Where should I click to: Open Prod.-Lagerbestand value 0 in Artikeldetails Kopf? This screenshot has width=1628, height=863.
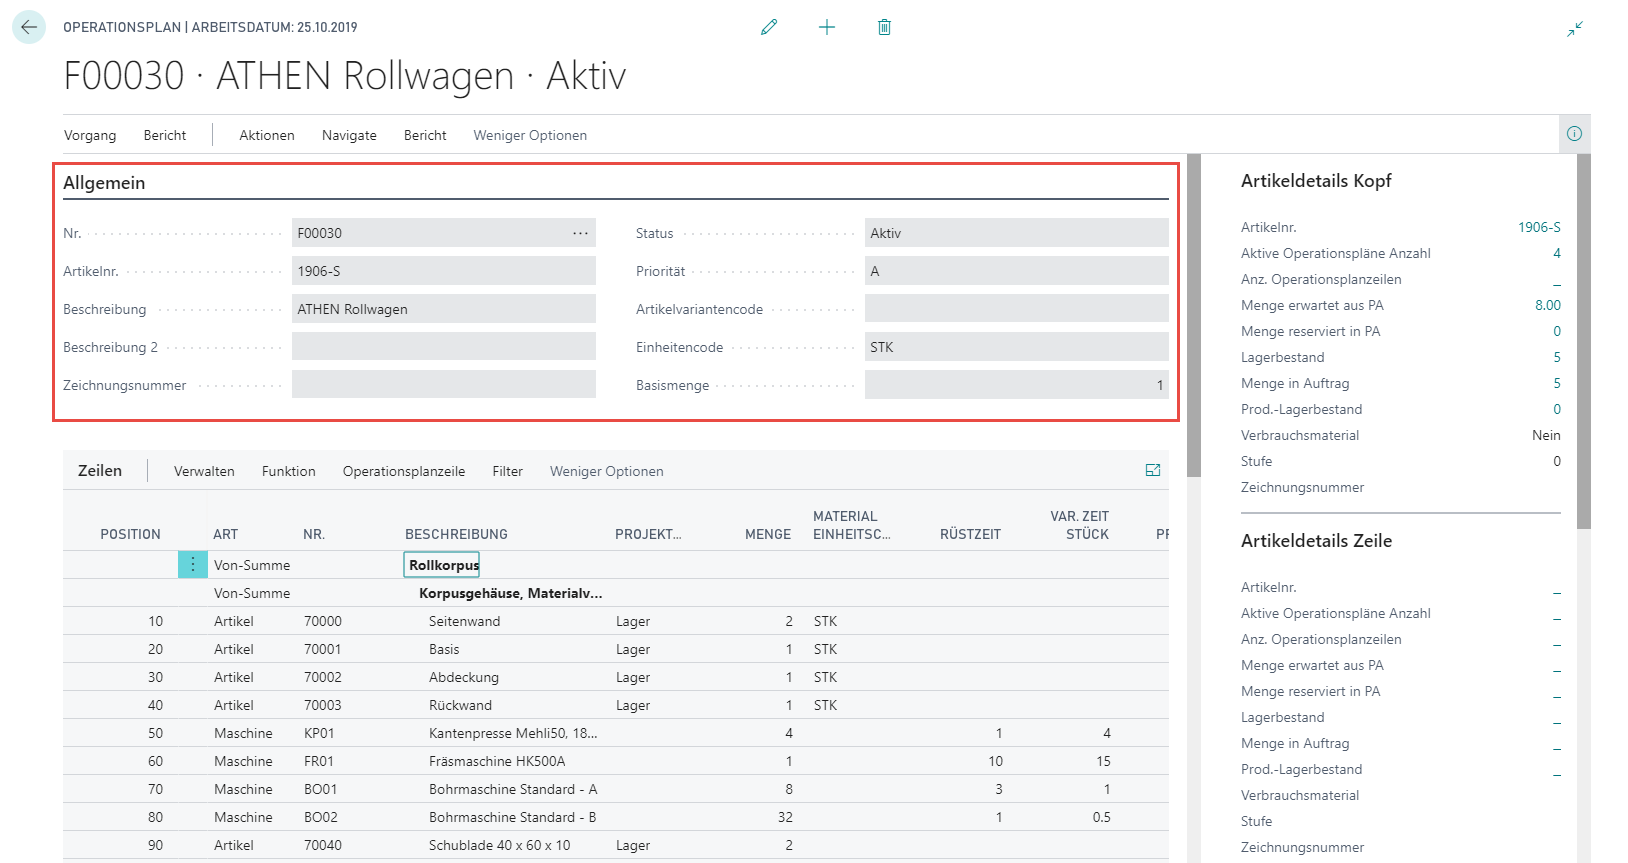[x=1557, y=409]
